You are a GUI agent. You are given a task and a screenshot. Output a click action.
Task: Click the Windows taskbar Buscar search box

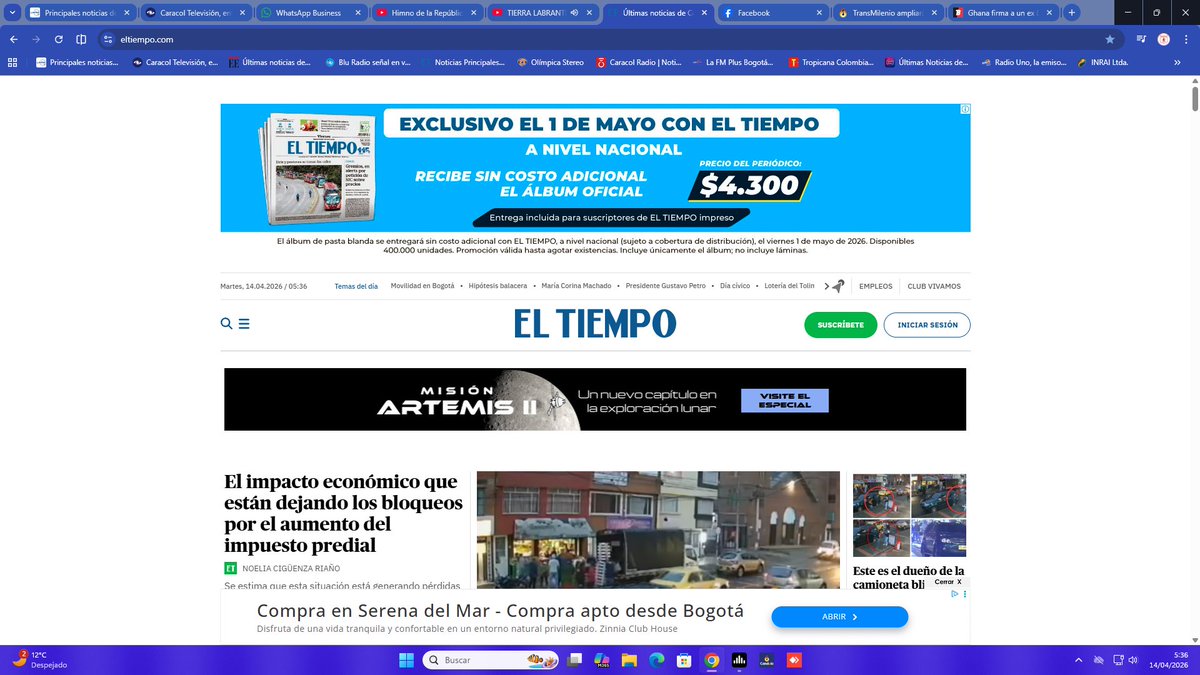(490, 660)
